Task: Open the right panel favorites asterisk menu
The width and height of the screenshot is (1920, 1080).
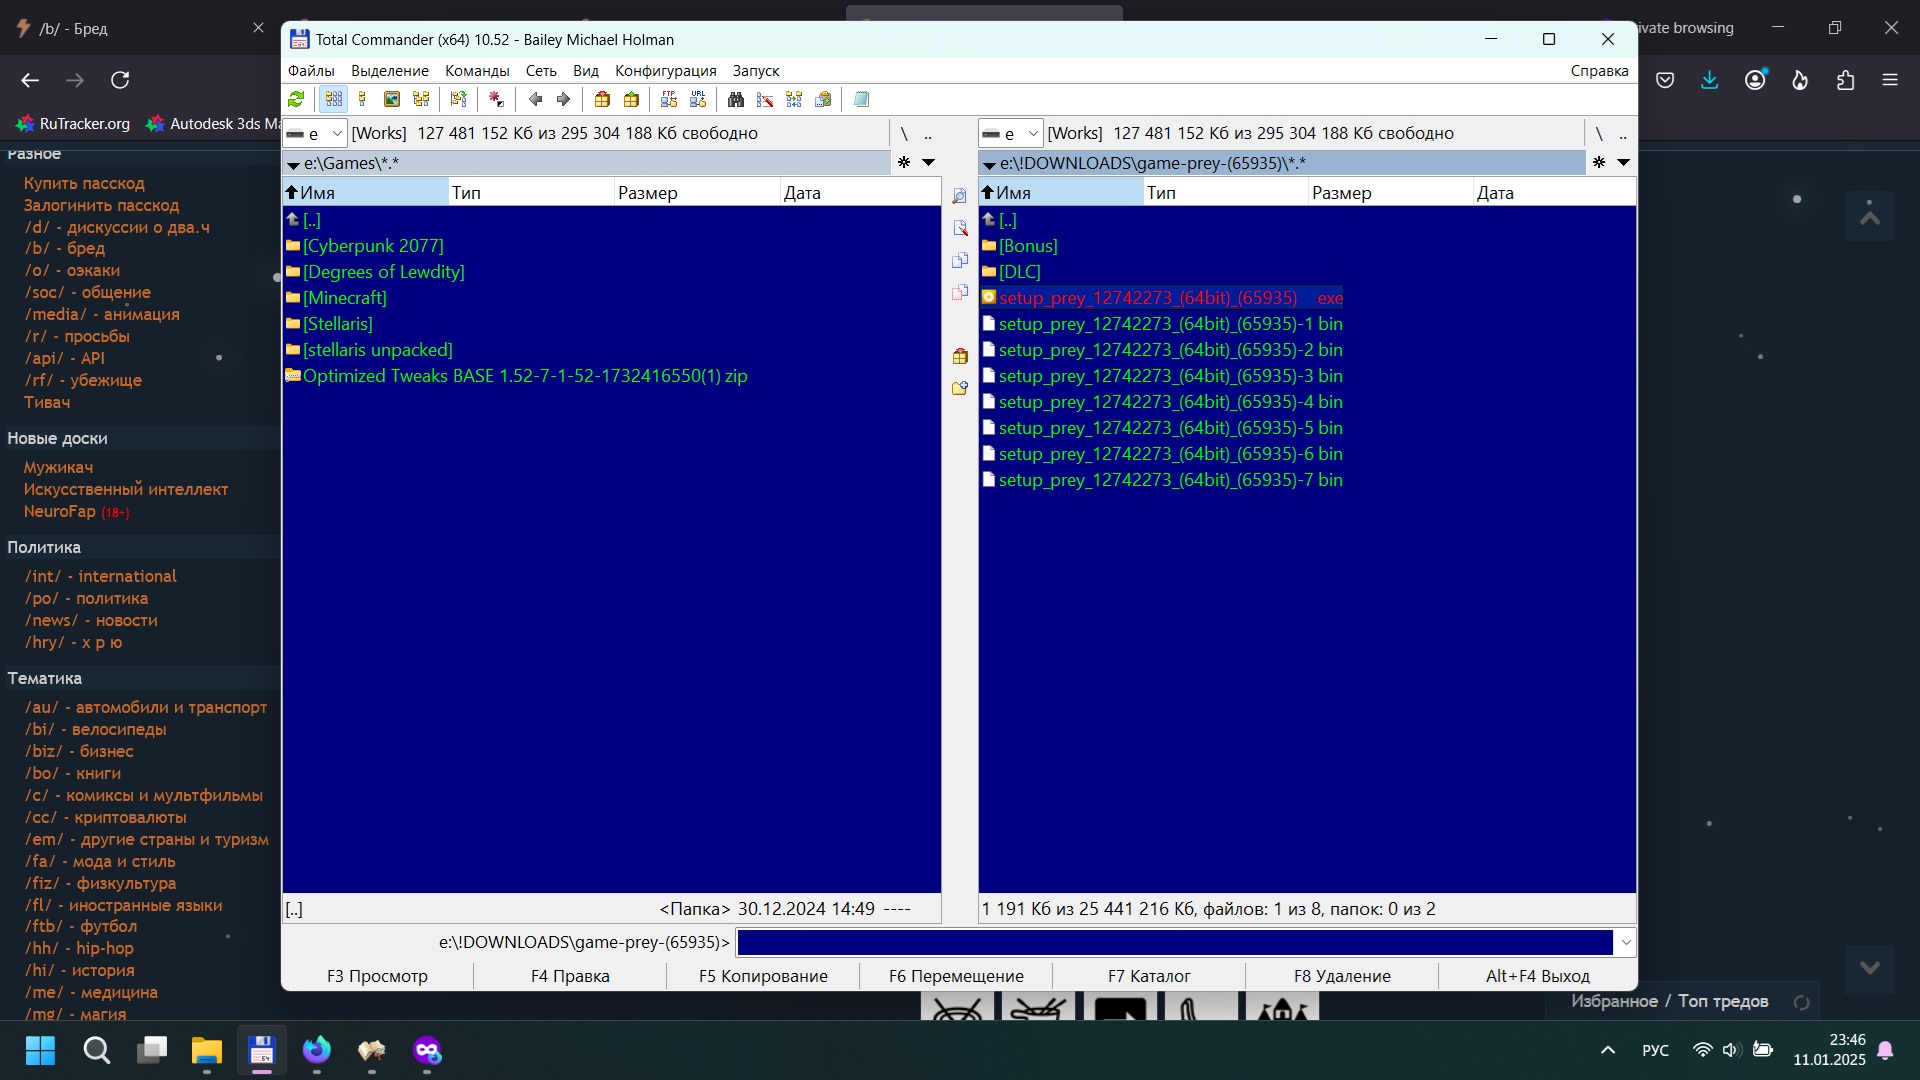Action: [1599, 162]
